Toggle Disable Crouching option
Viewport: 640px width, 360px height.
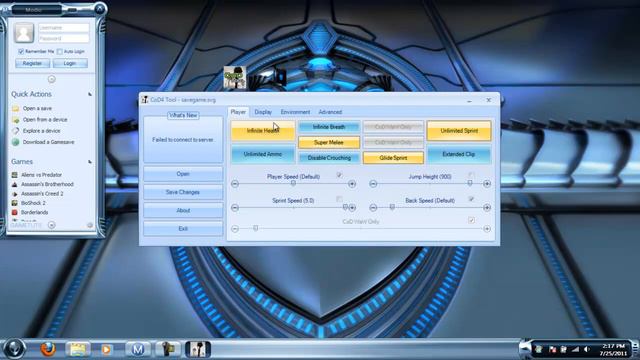click(x=329, y=158)
